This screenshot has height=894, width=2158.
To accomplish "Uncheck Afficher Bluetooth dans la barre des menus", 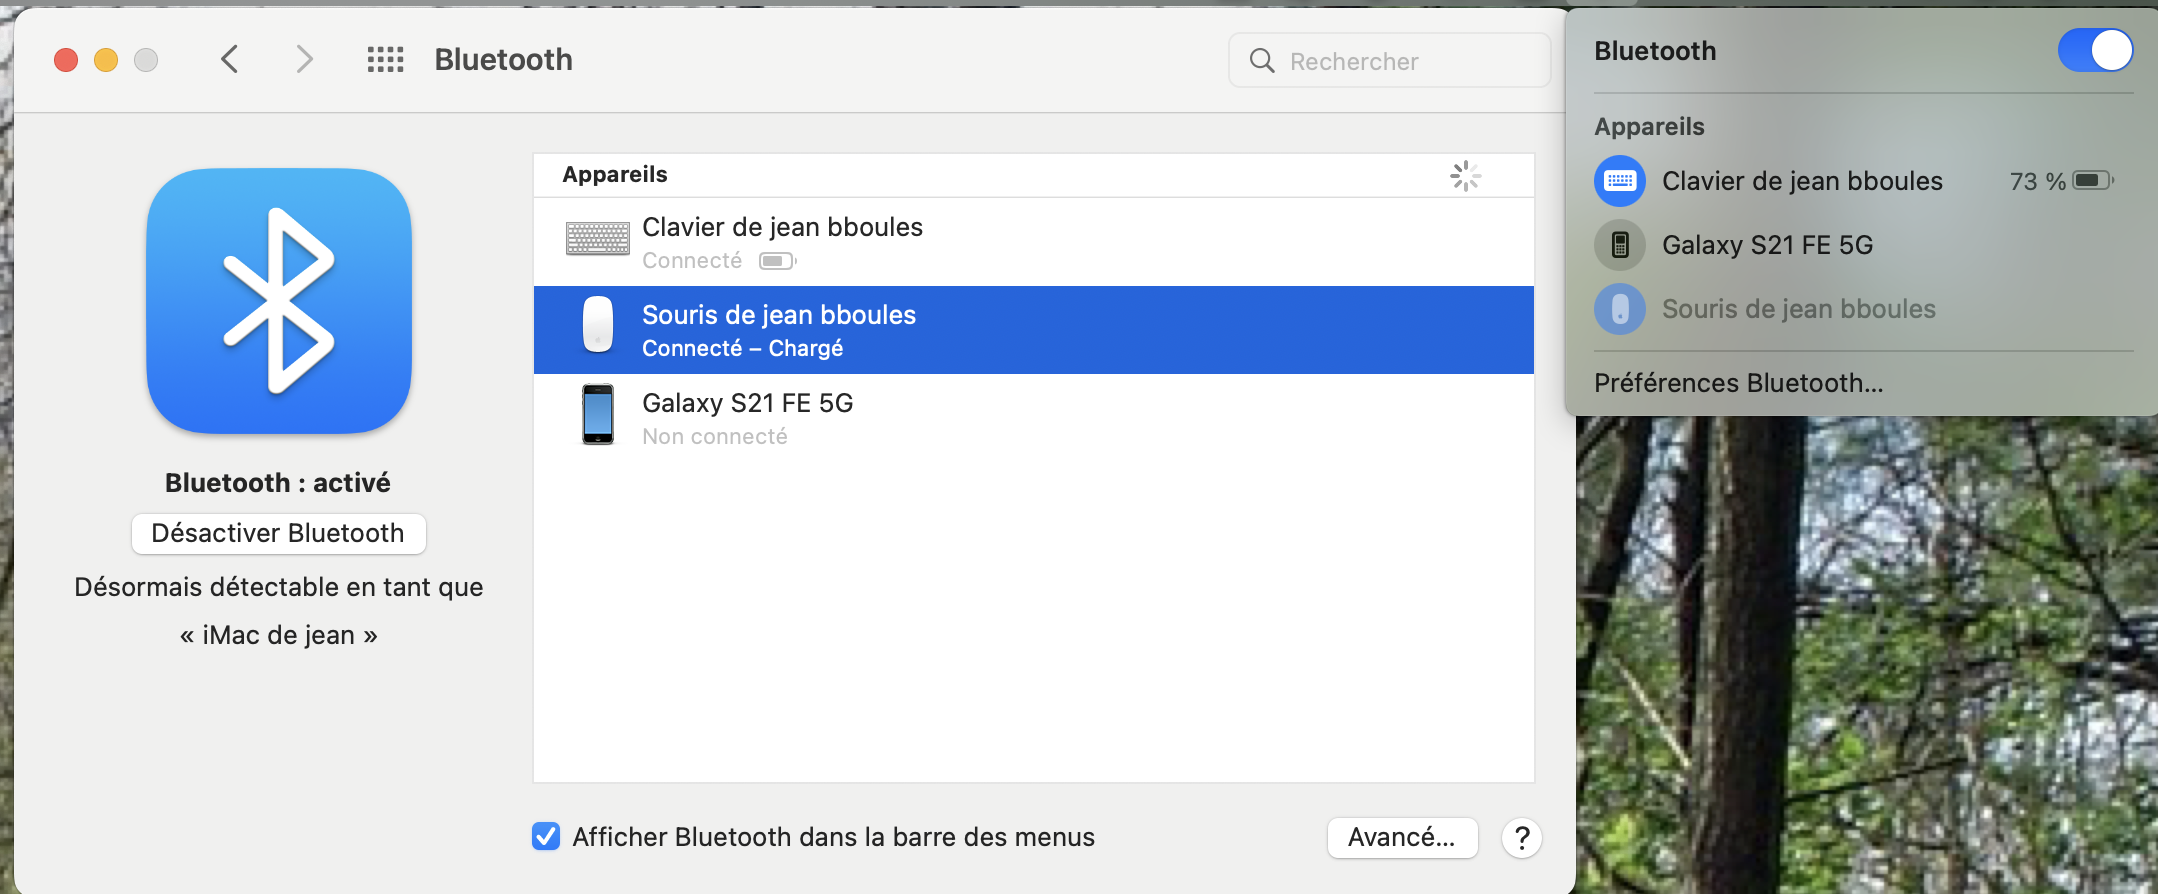I will 546,836.
